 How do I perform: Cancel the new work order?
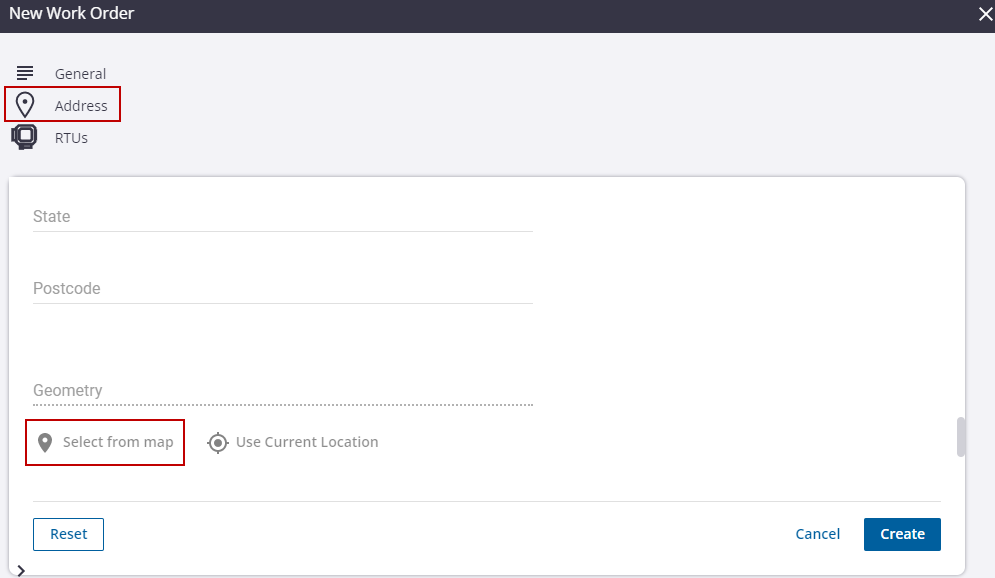click(x=817, y=534)
